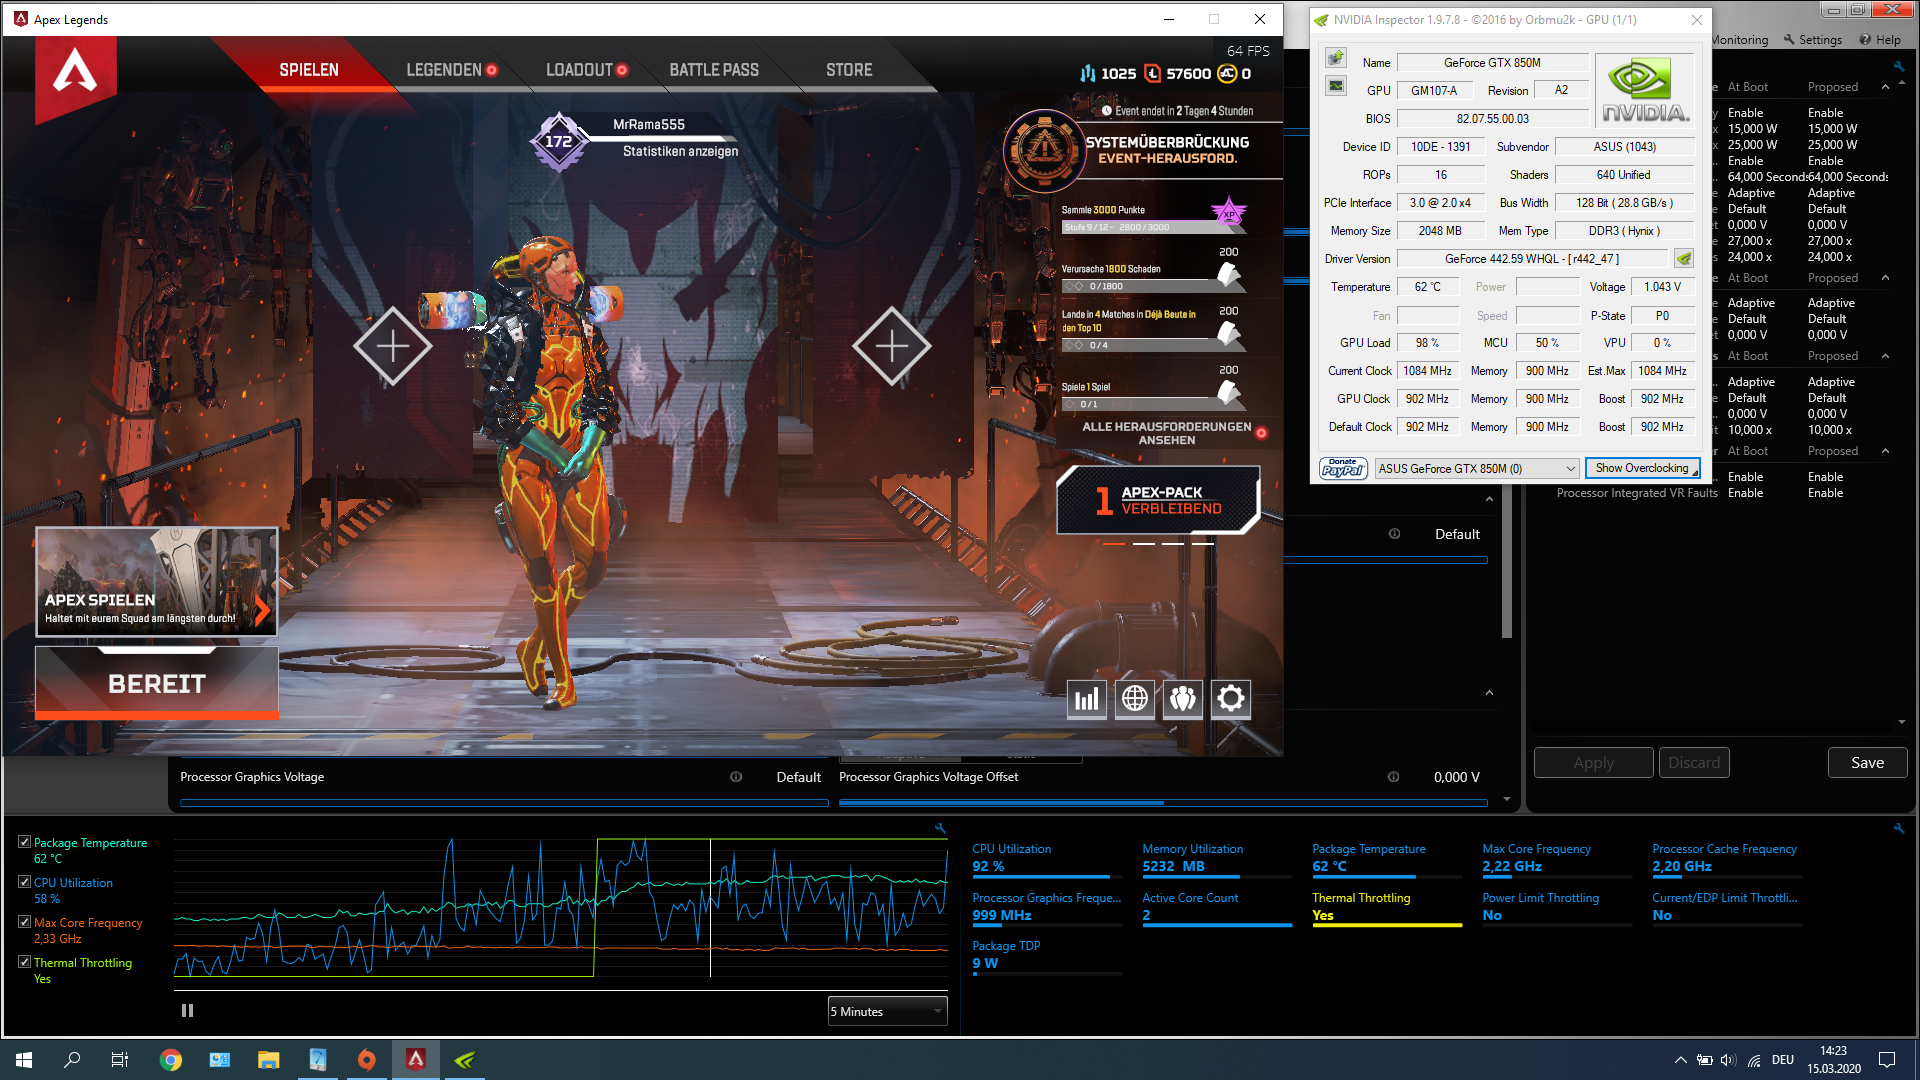Click the green driver icon beside Driver Version
Image resolution: width=1920 pixels, height=1080 pixels.
click(1683, 258)
